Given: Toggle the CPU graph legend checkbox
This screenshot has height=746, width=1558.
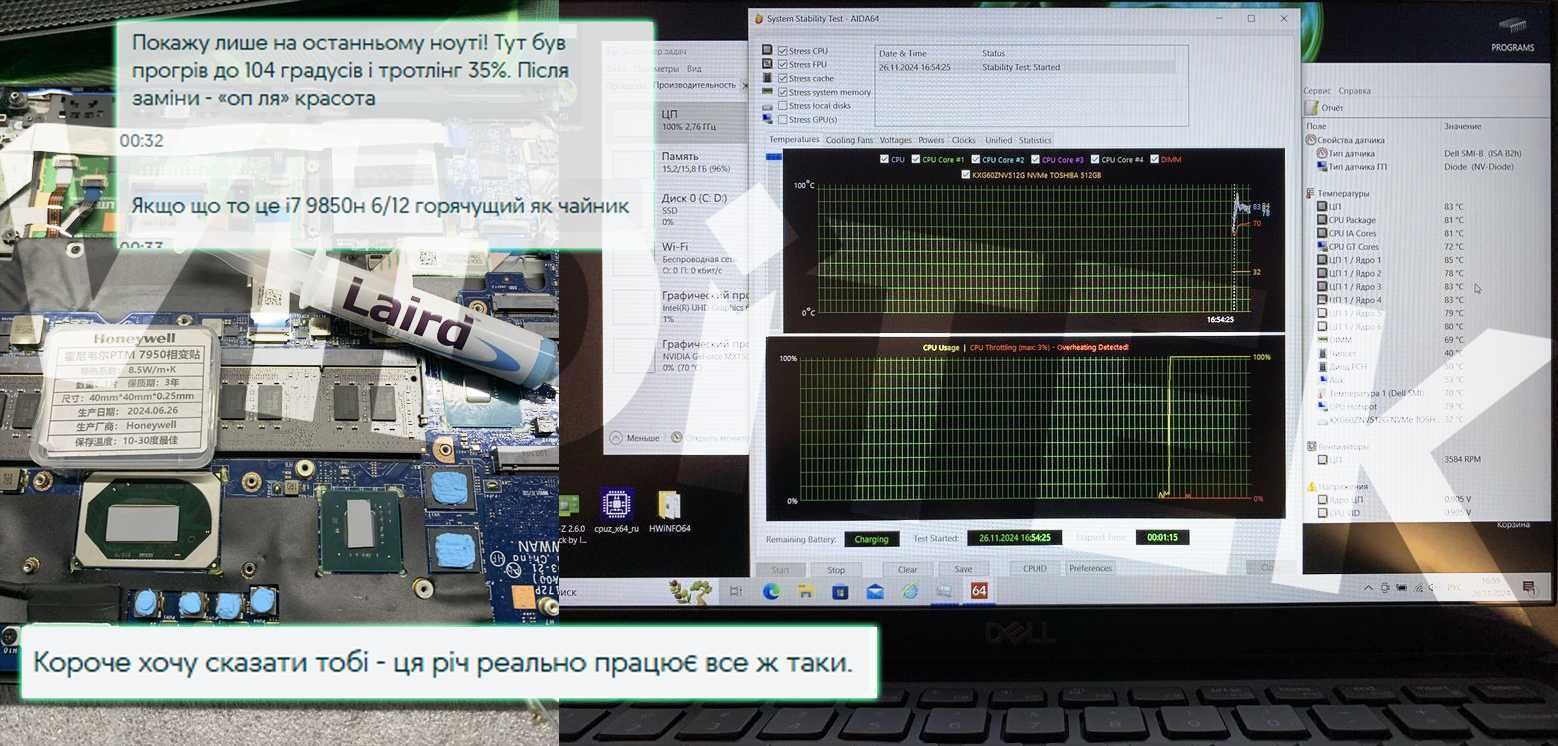Looking at the screenshot, I should [884, 159].
